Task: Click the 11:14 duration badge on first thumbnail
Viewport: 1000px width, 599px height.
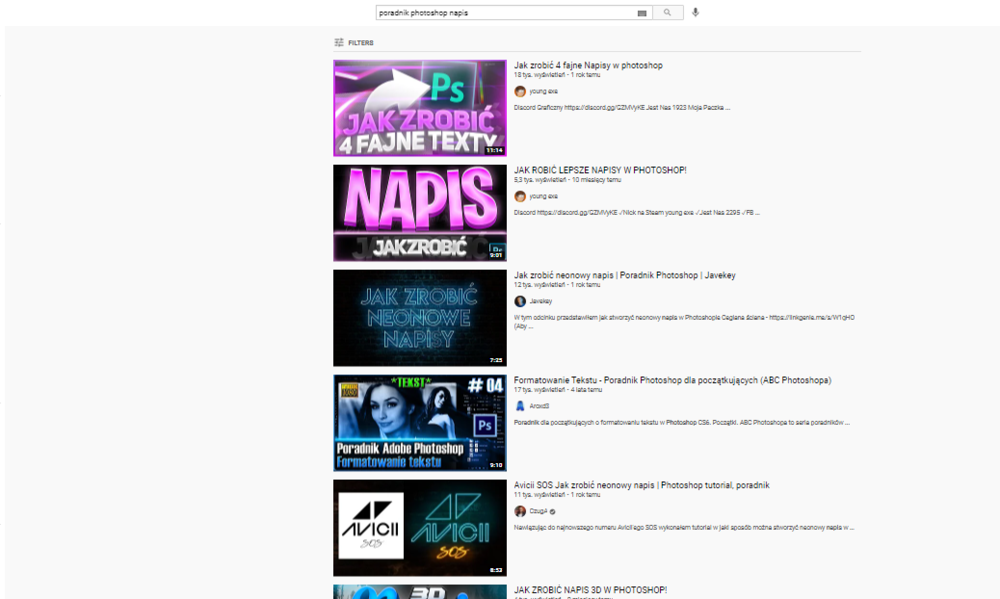Action: coord(495,151)
